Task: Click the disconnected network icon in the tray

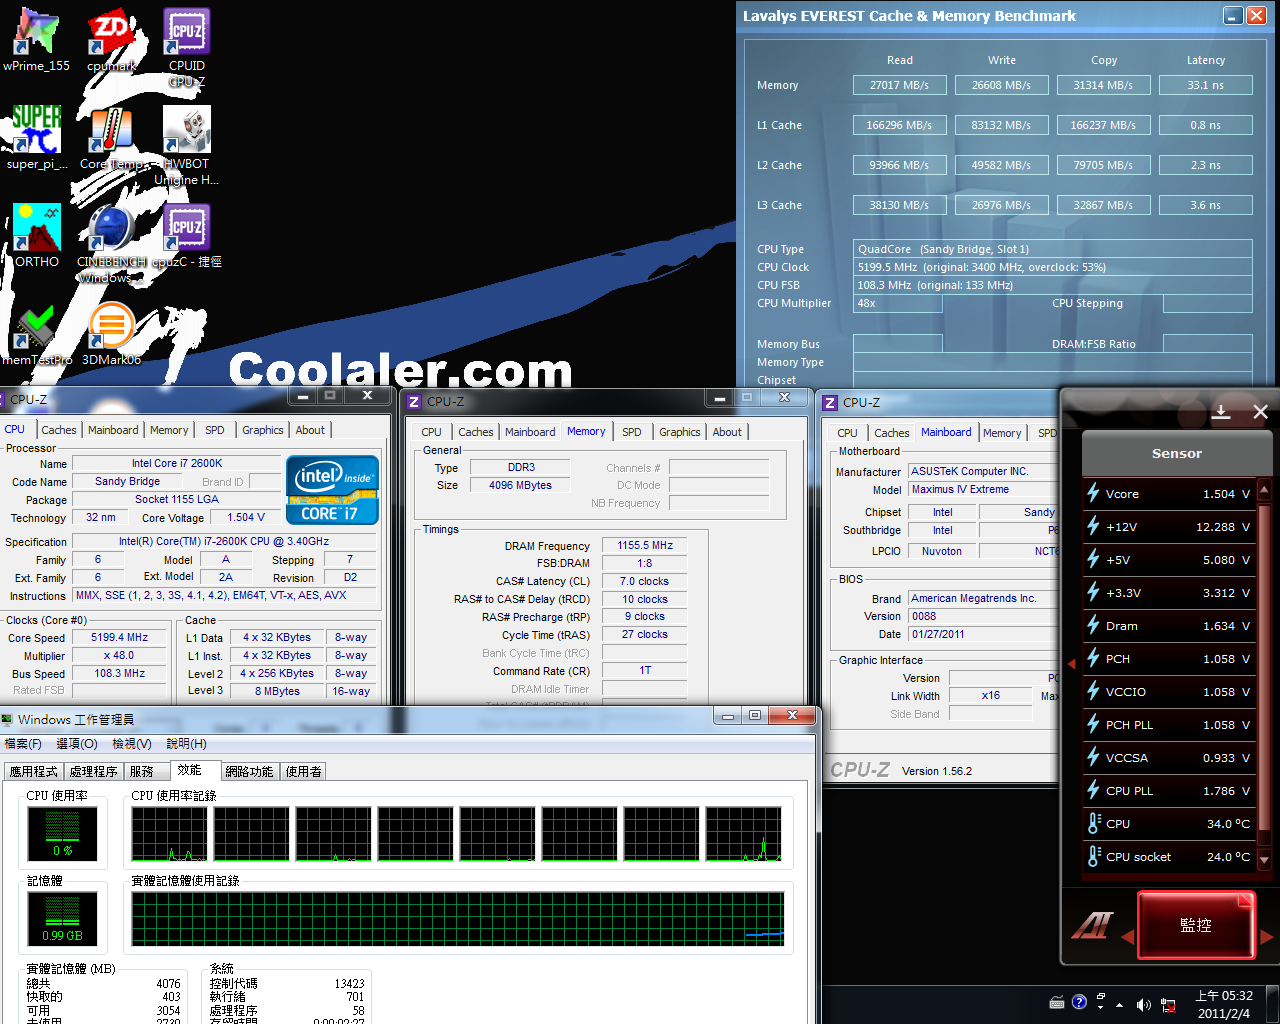Action: 1168,1005
